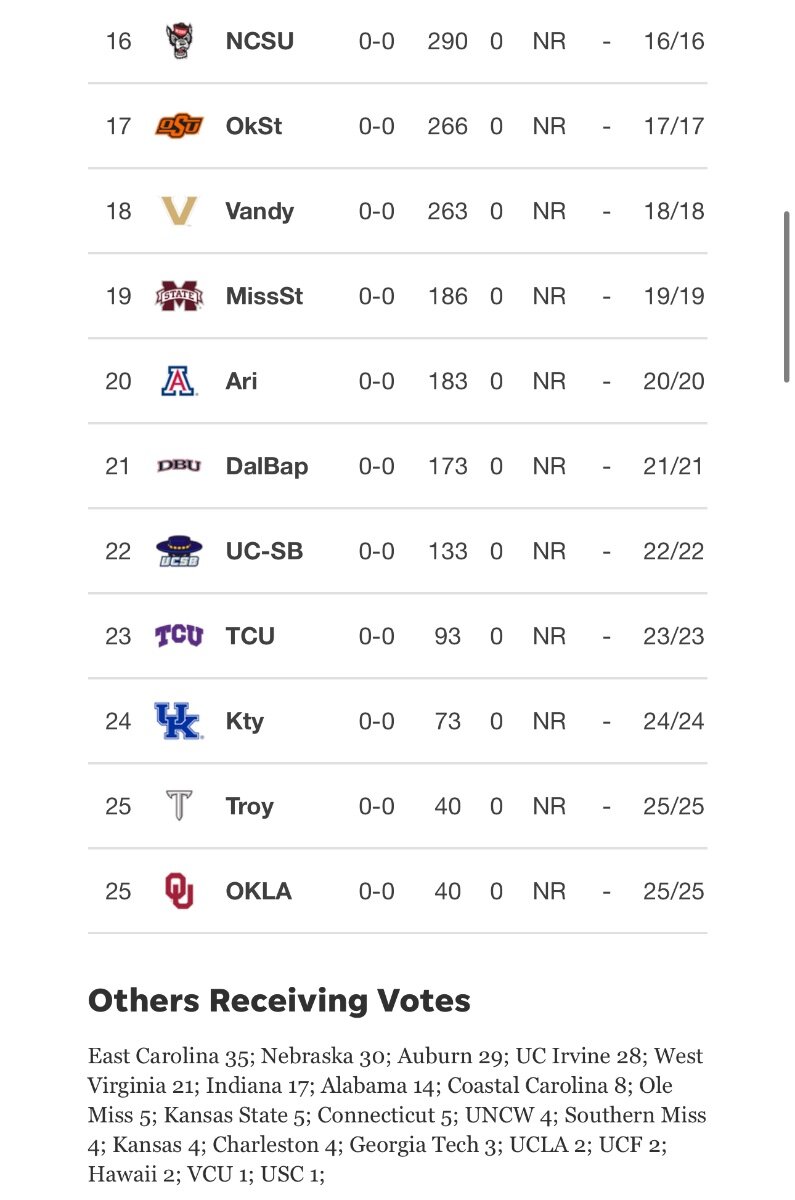This screenshot has height=1200, width=795.
Task: Tap the Mississippi State logo
Action: coord(179,296)
